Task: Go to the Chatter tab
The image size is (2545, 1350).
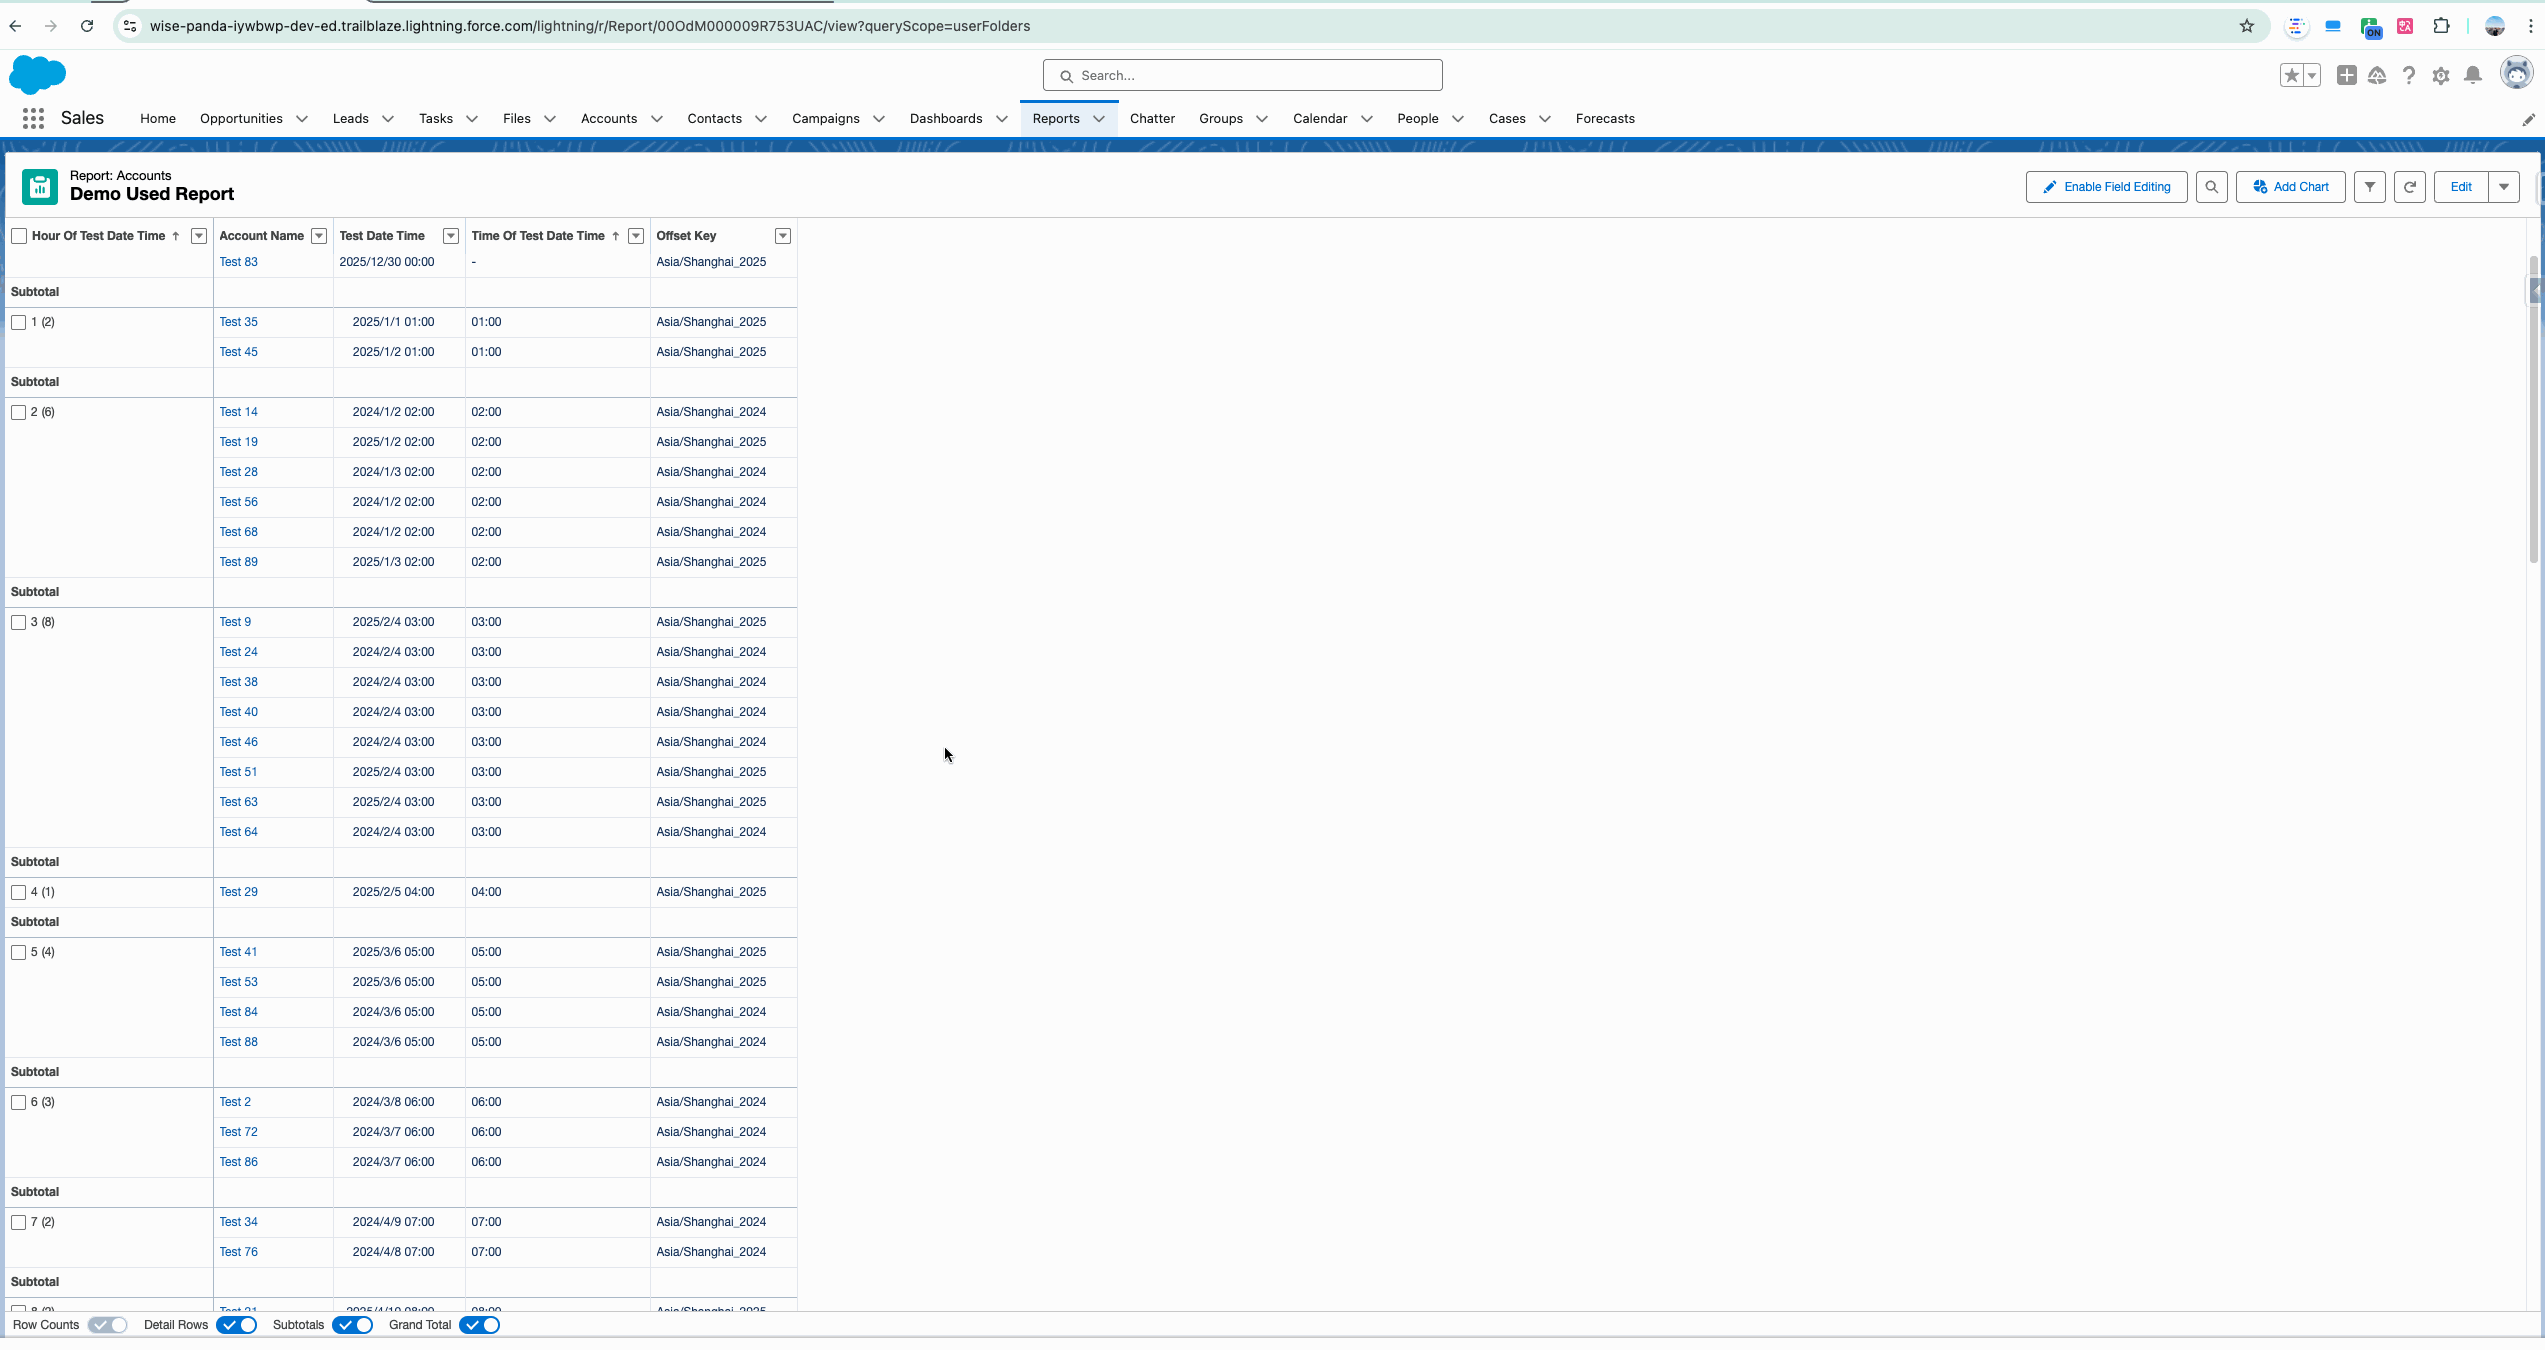Action: [x=1152, y=119]
